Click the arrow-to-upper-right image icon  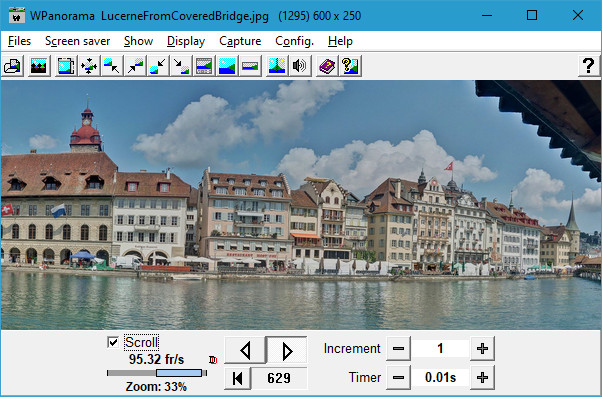tap(135, 66)
